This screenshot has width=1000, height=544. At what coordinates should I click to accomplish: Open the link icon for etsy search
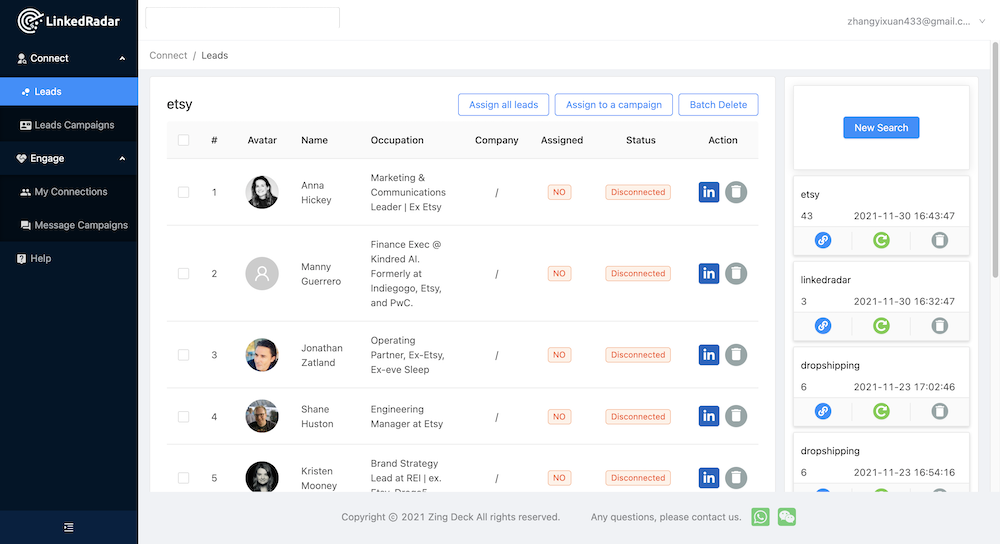(823, 240)
